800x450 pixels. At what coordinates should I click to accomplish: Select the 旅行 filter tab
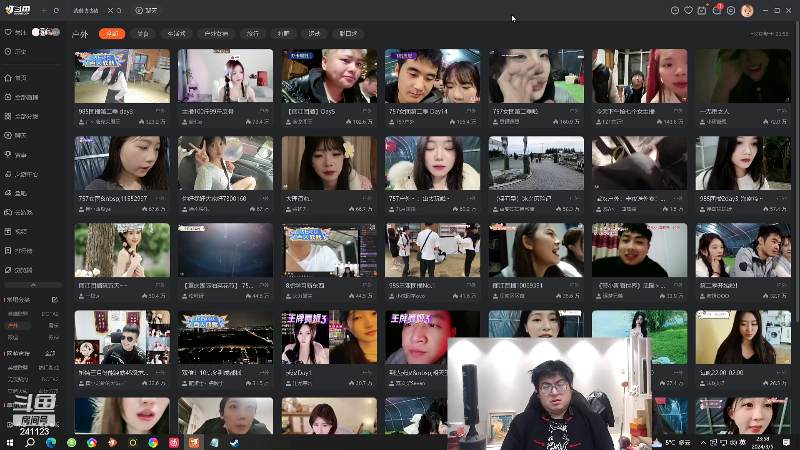(x=253, y=34)
